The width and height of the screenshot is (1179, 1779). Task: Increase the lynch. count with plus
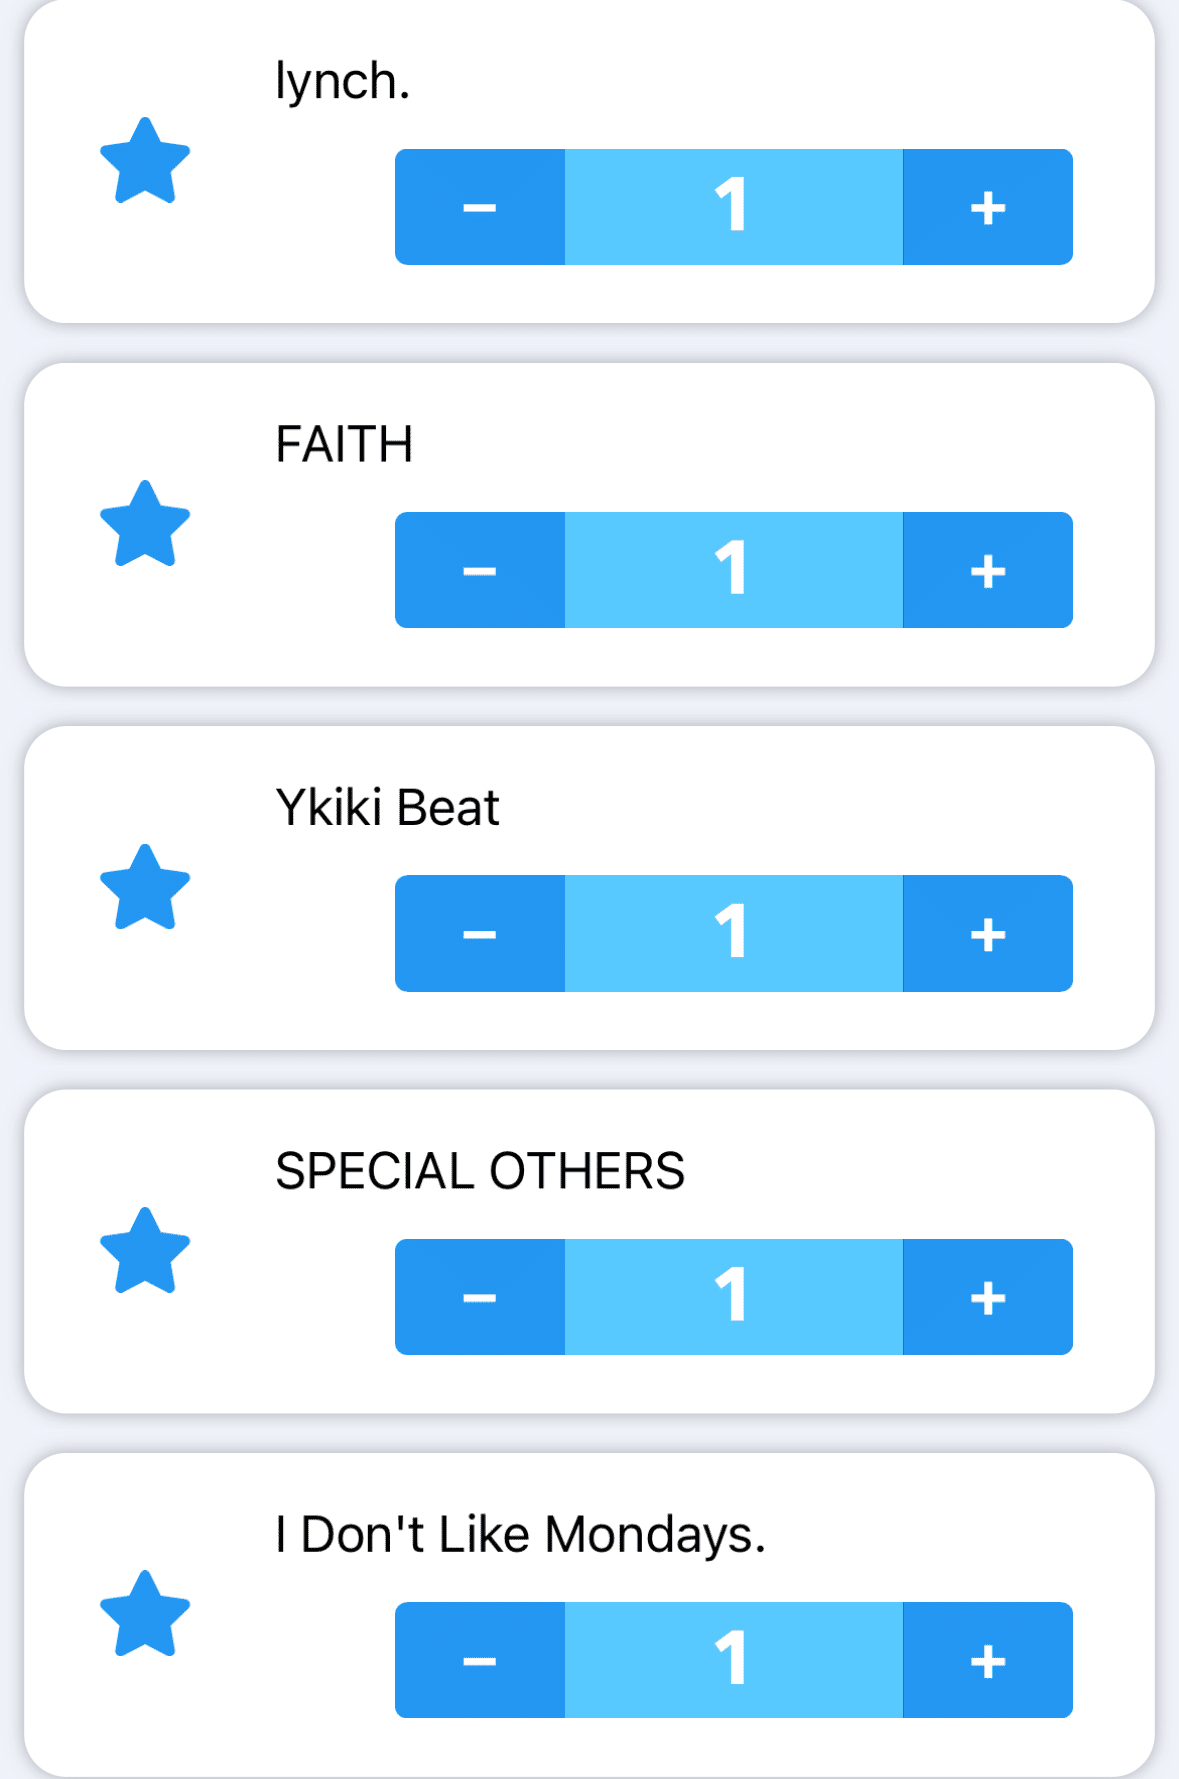(987, 207)
